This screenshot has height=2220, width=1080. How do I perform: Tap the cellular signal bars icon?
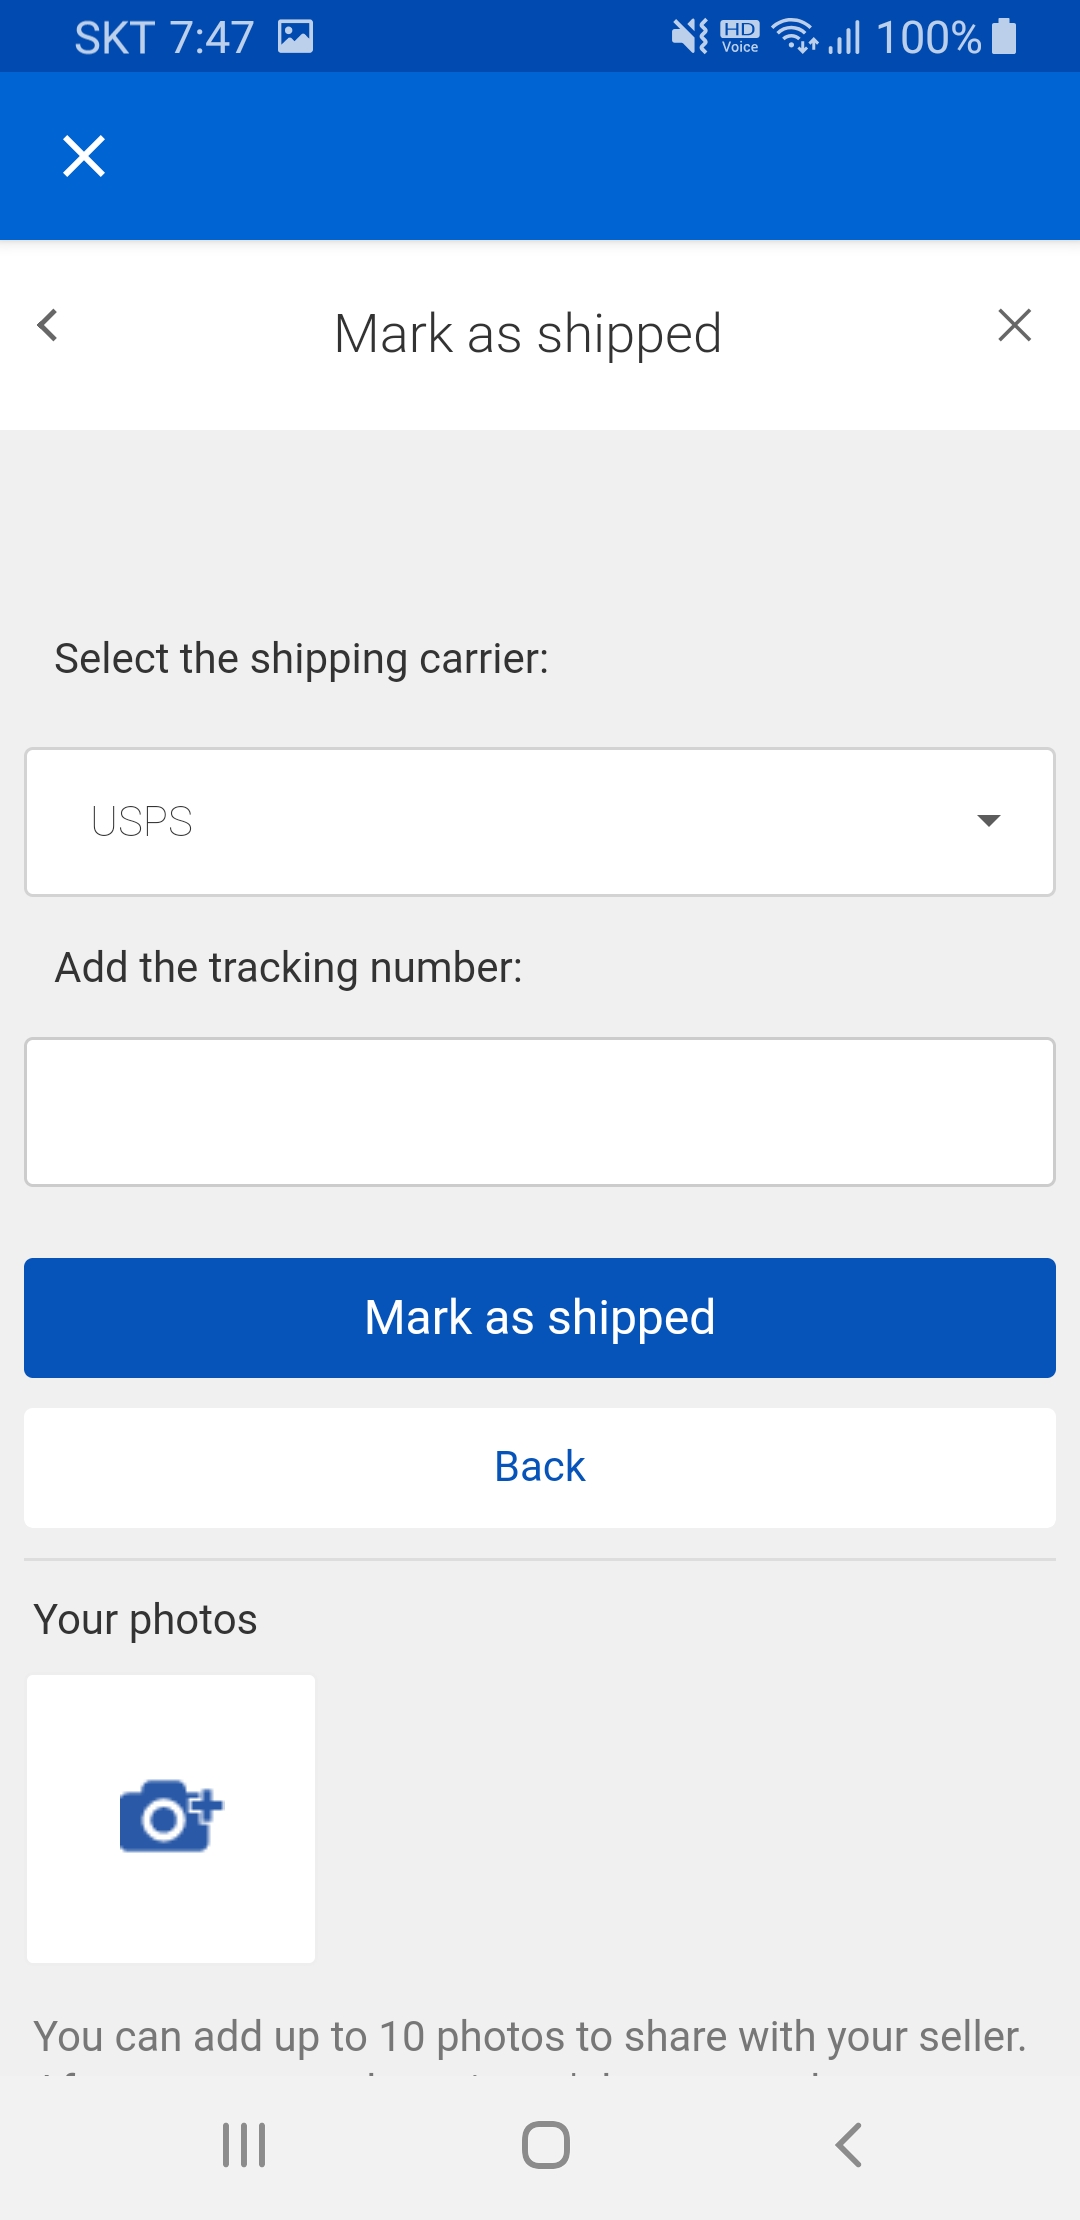(845, 38)
